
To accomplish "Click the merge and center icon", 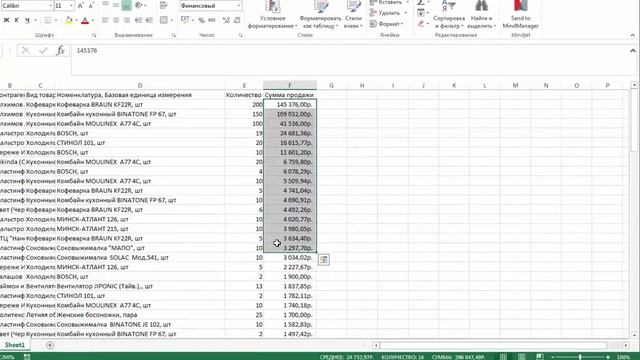I will (x=164, y=20).
